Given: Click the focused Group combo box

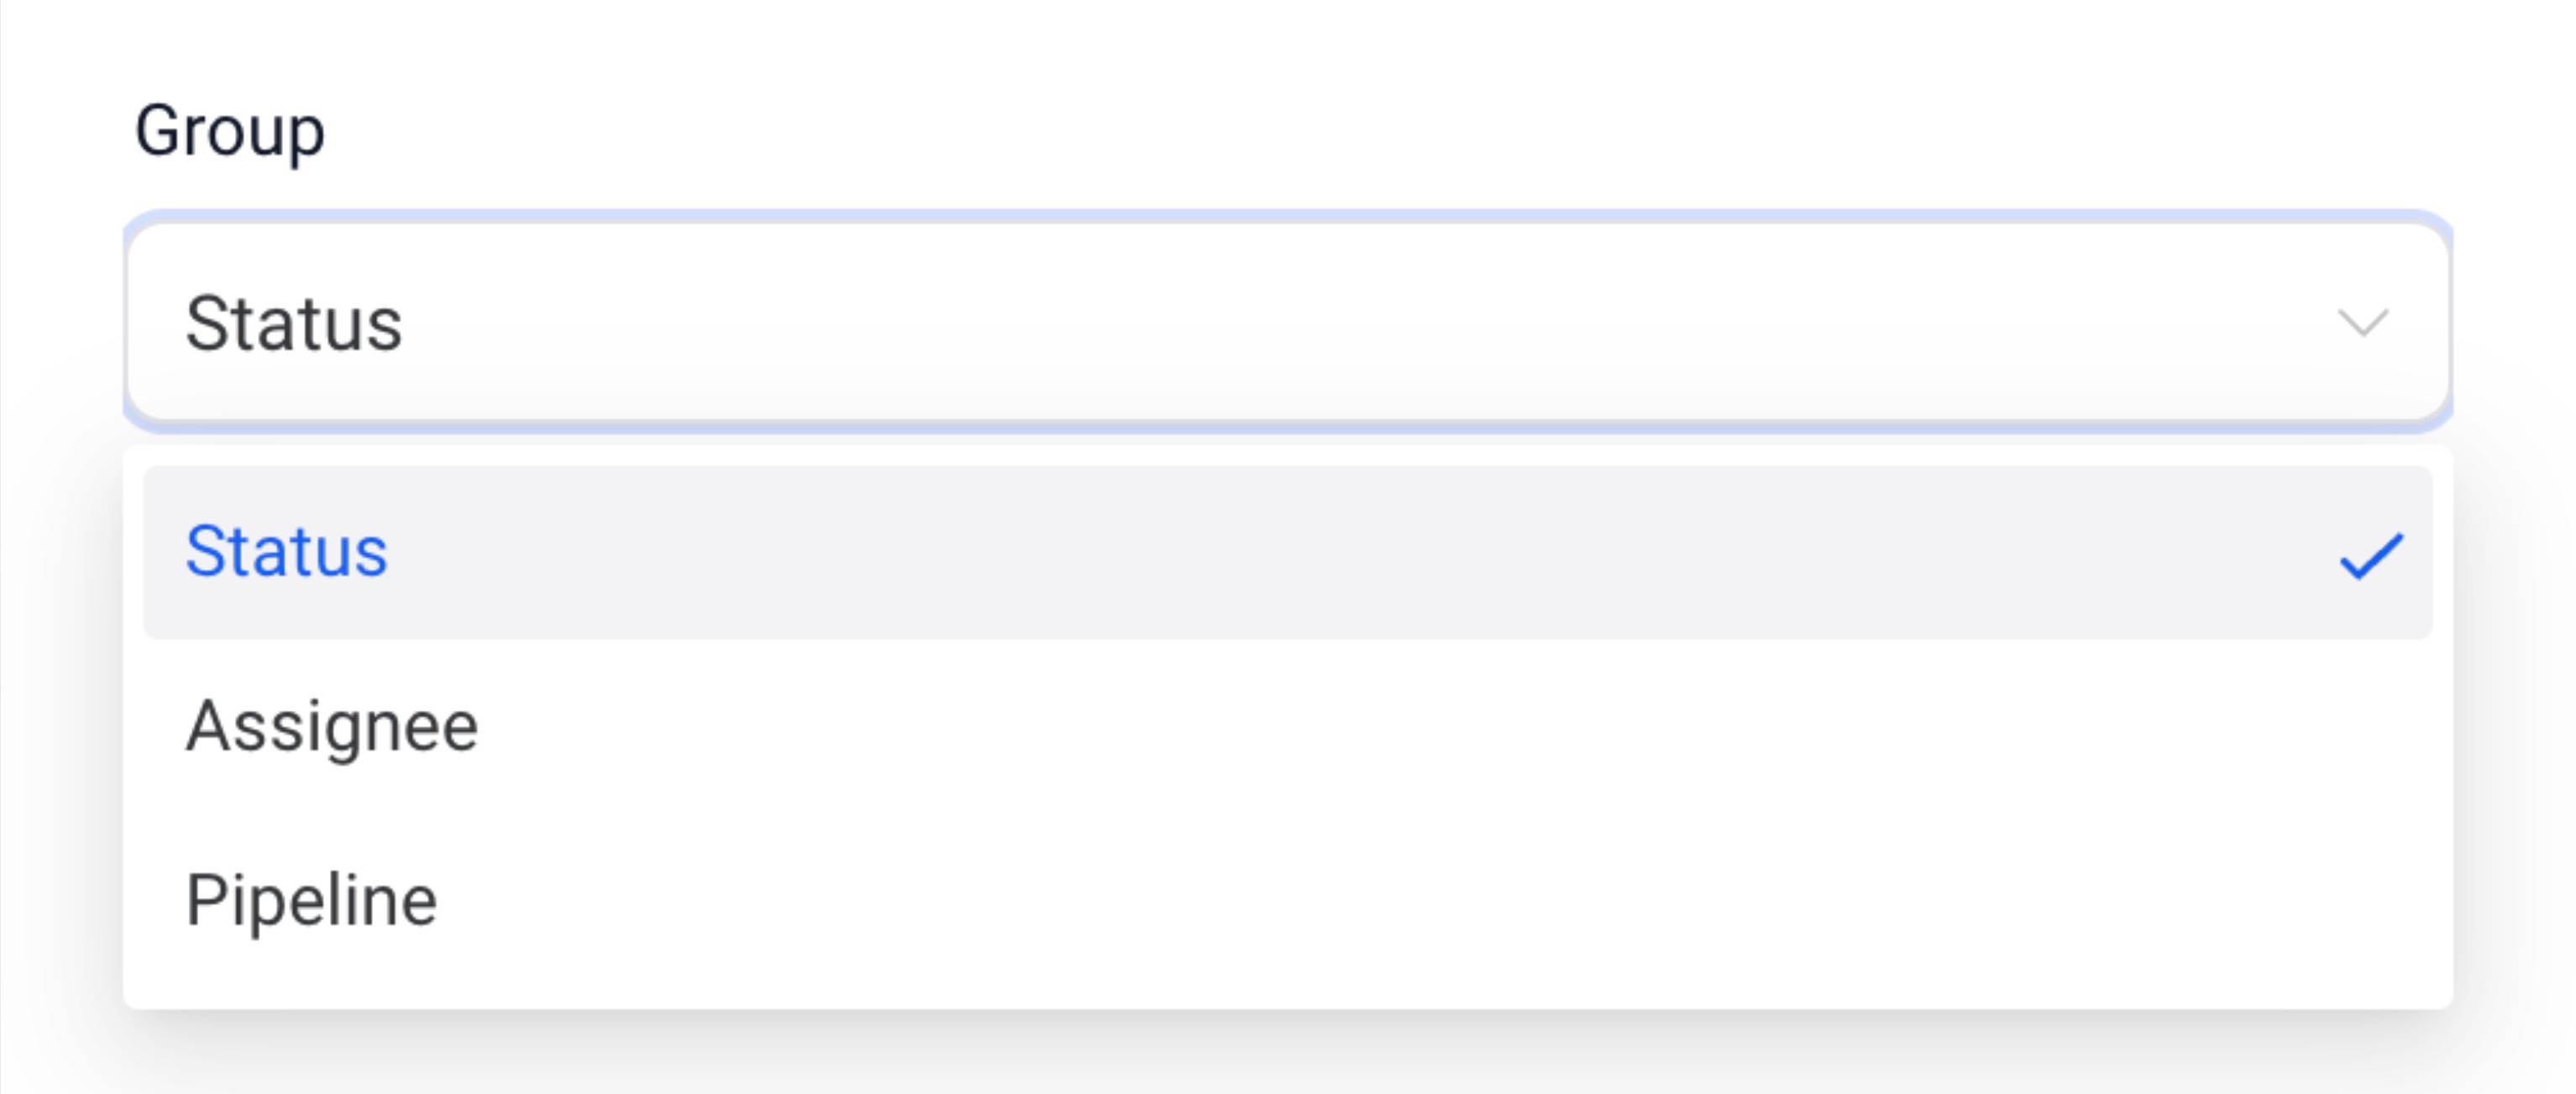Looking at the screenshot, I should point(1288,322).
